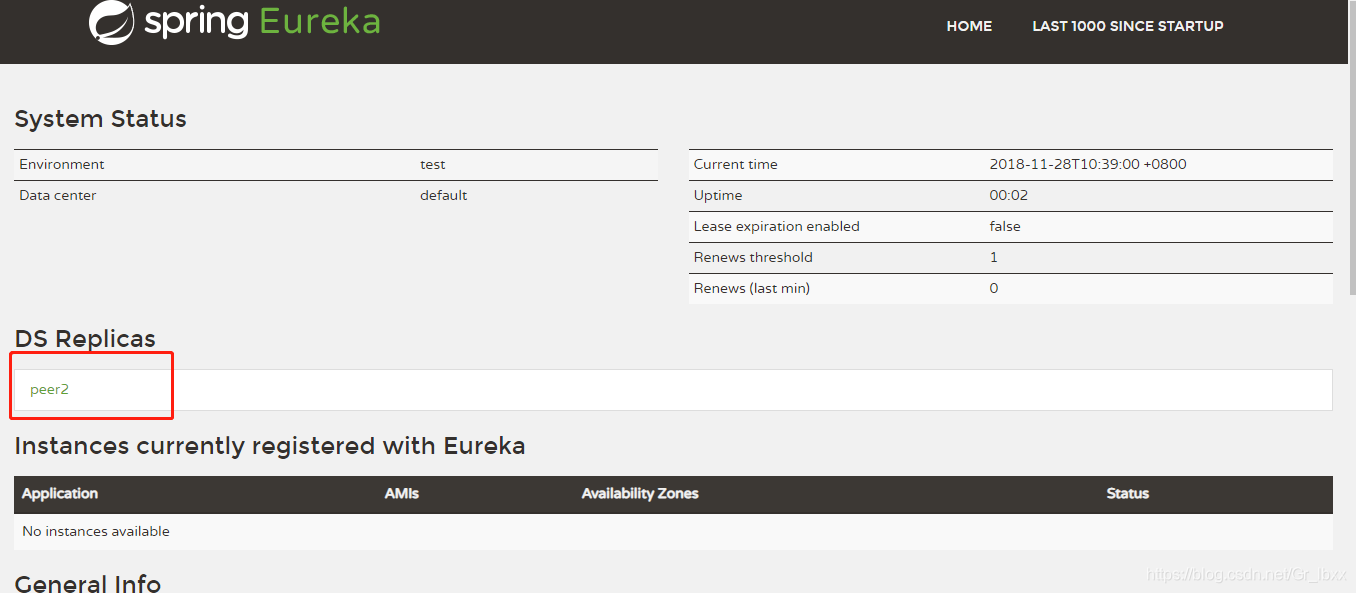Select the Renews (last min) label

[x=752, y=288]
